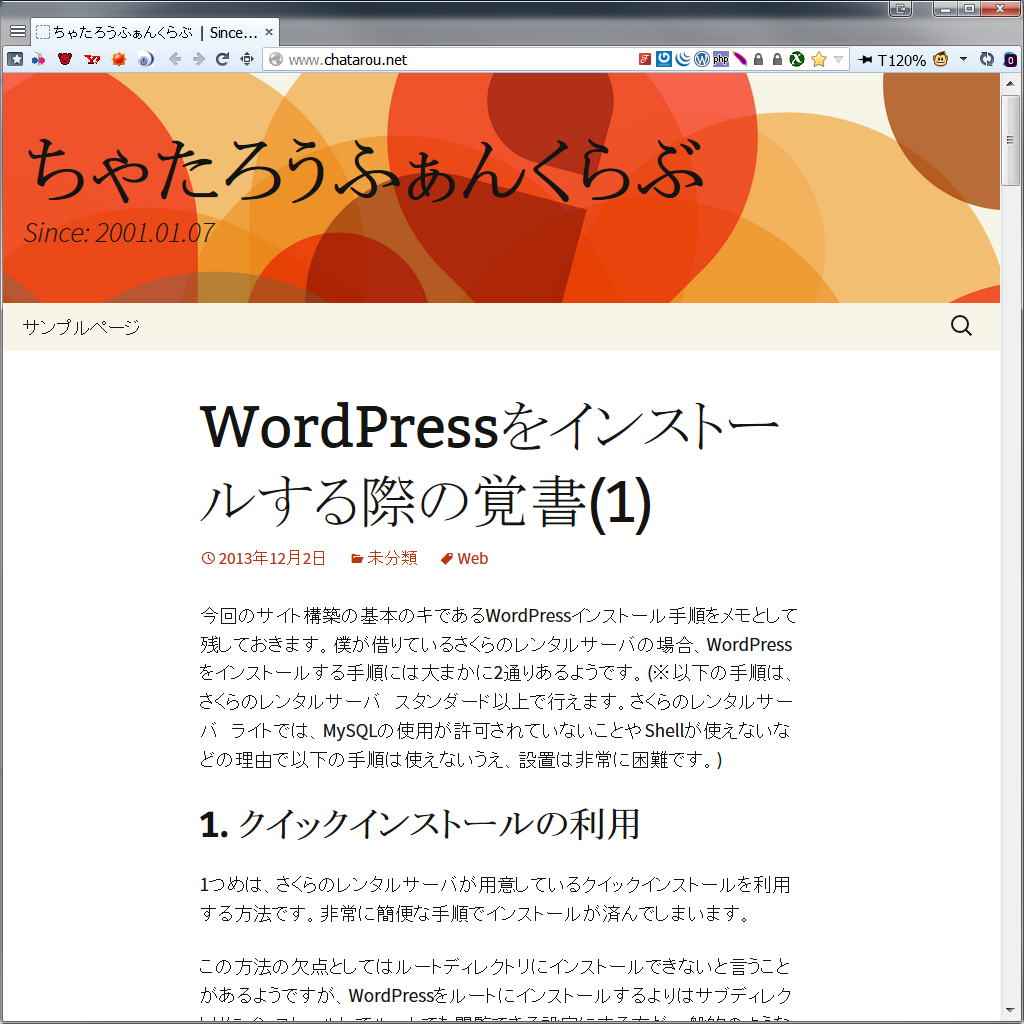Screen dimensions: 1024x1024
Task: Click the Since: 2001.01.07 tagline text
Action: (119, 233)
